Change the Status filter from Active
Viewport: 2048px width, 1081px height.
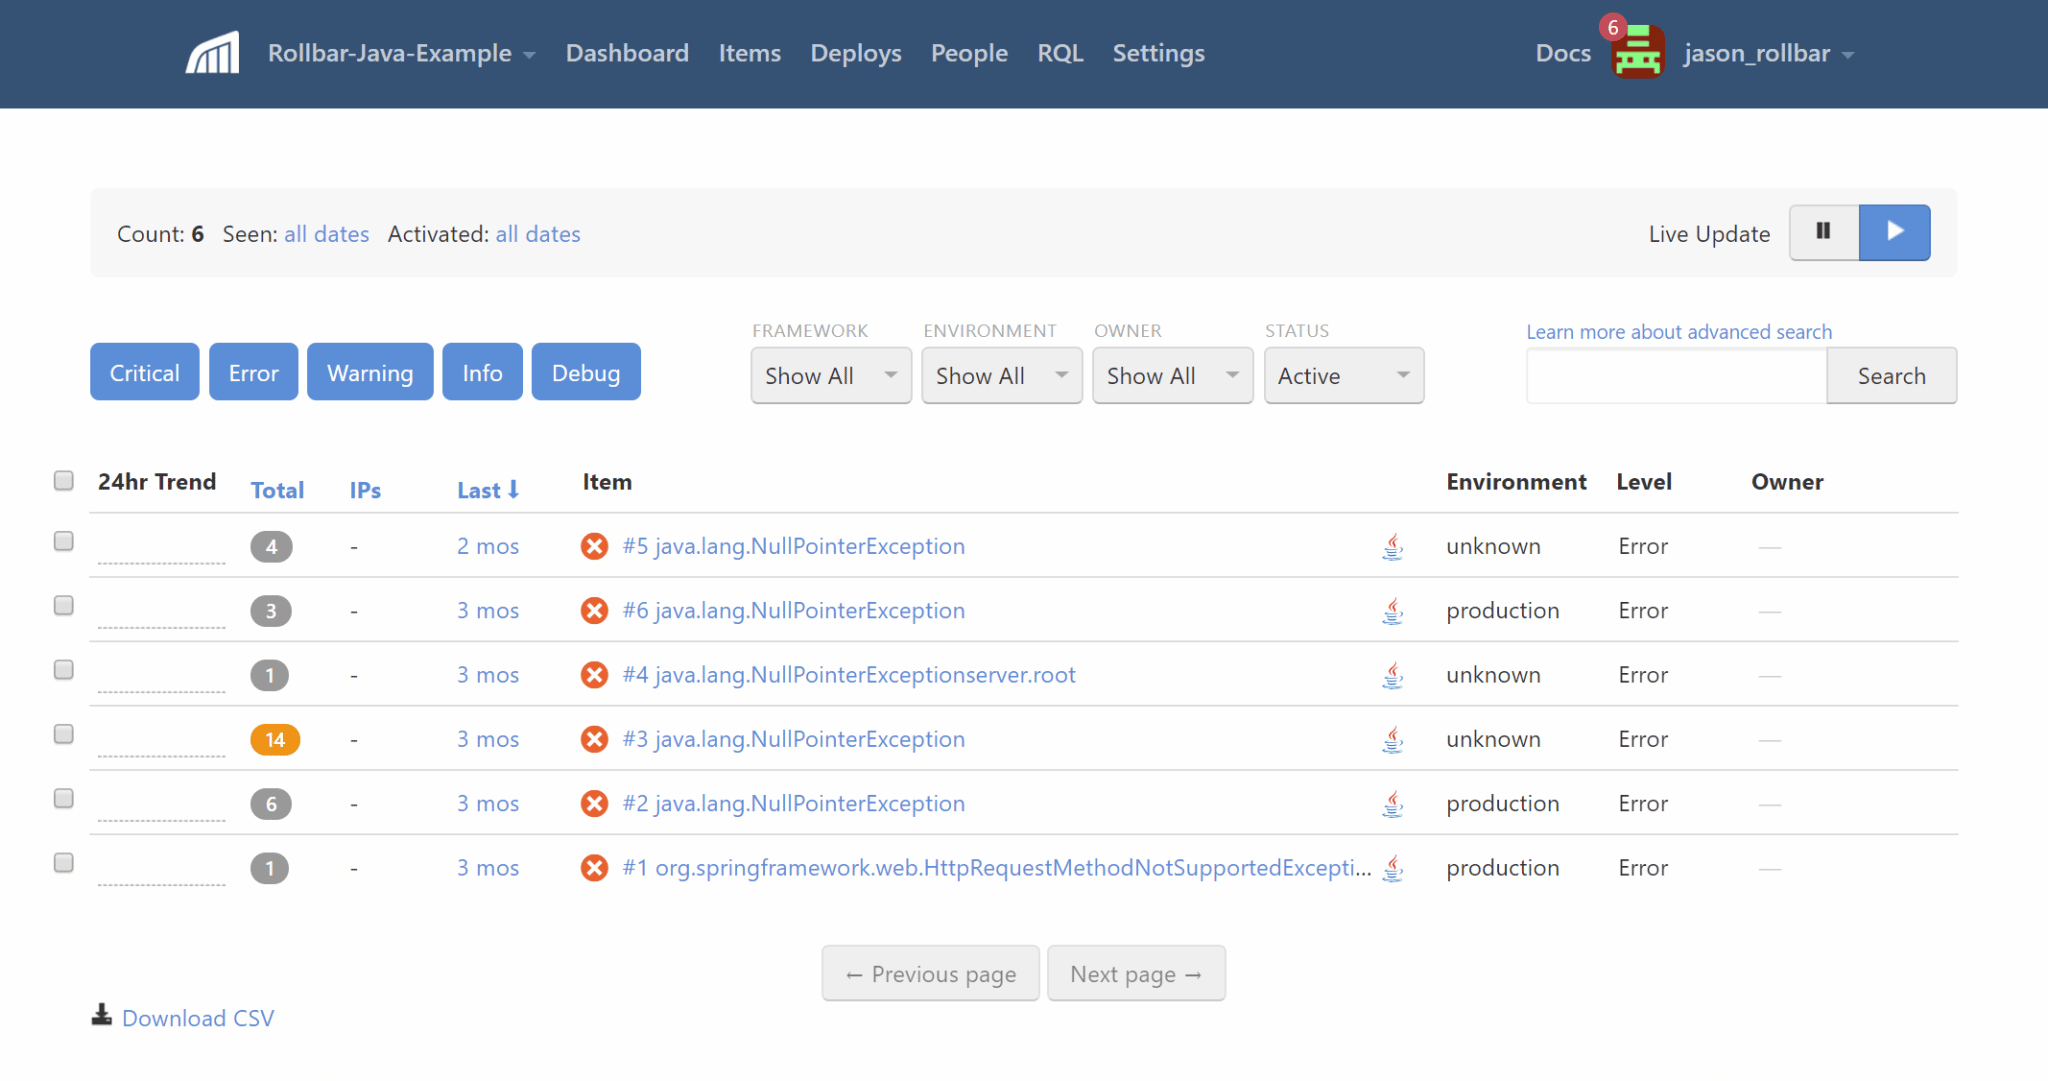pos(1343,375)
